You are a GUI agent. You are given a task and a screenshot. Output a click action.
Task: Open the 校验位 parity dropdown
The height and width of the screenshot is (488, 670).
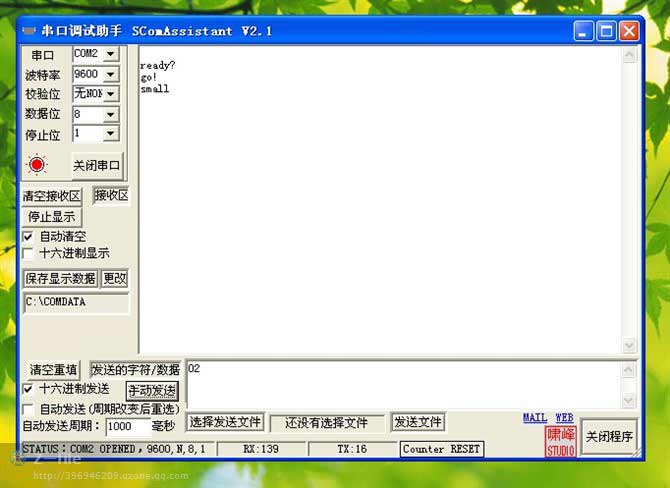tap(110, 94)
